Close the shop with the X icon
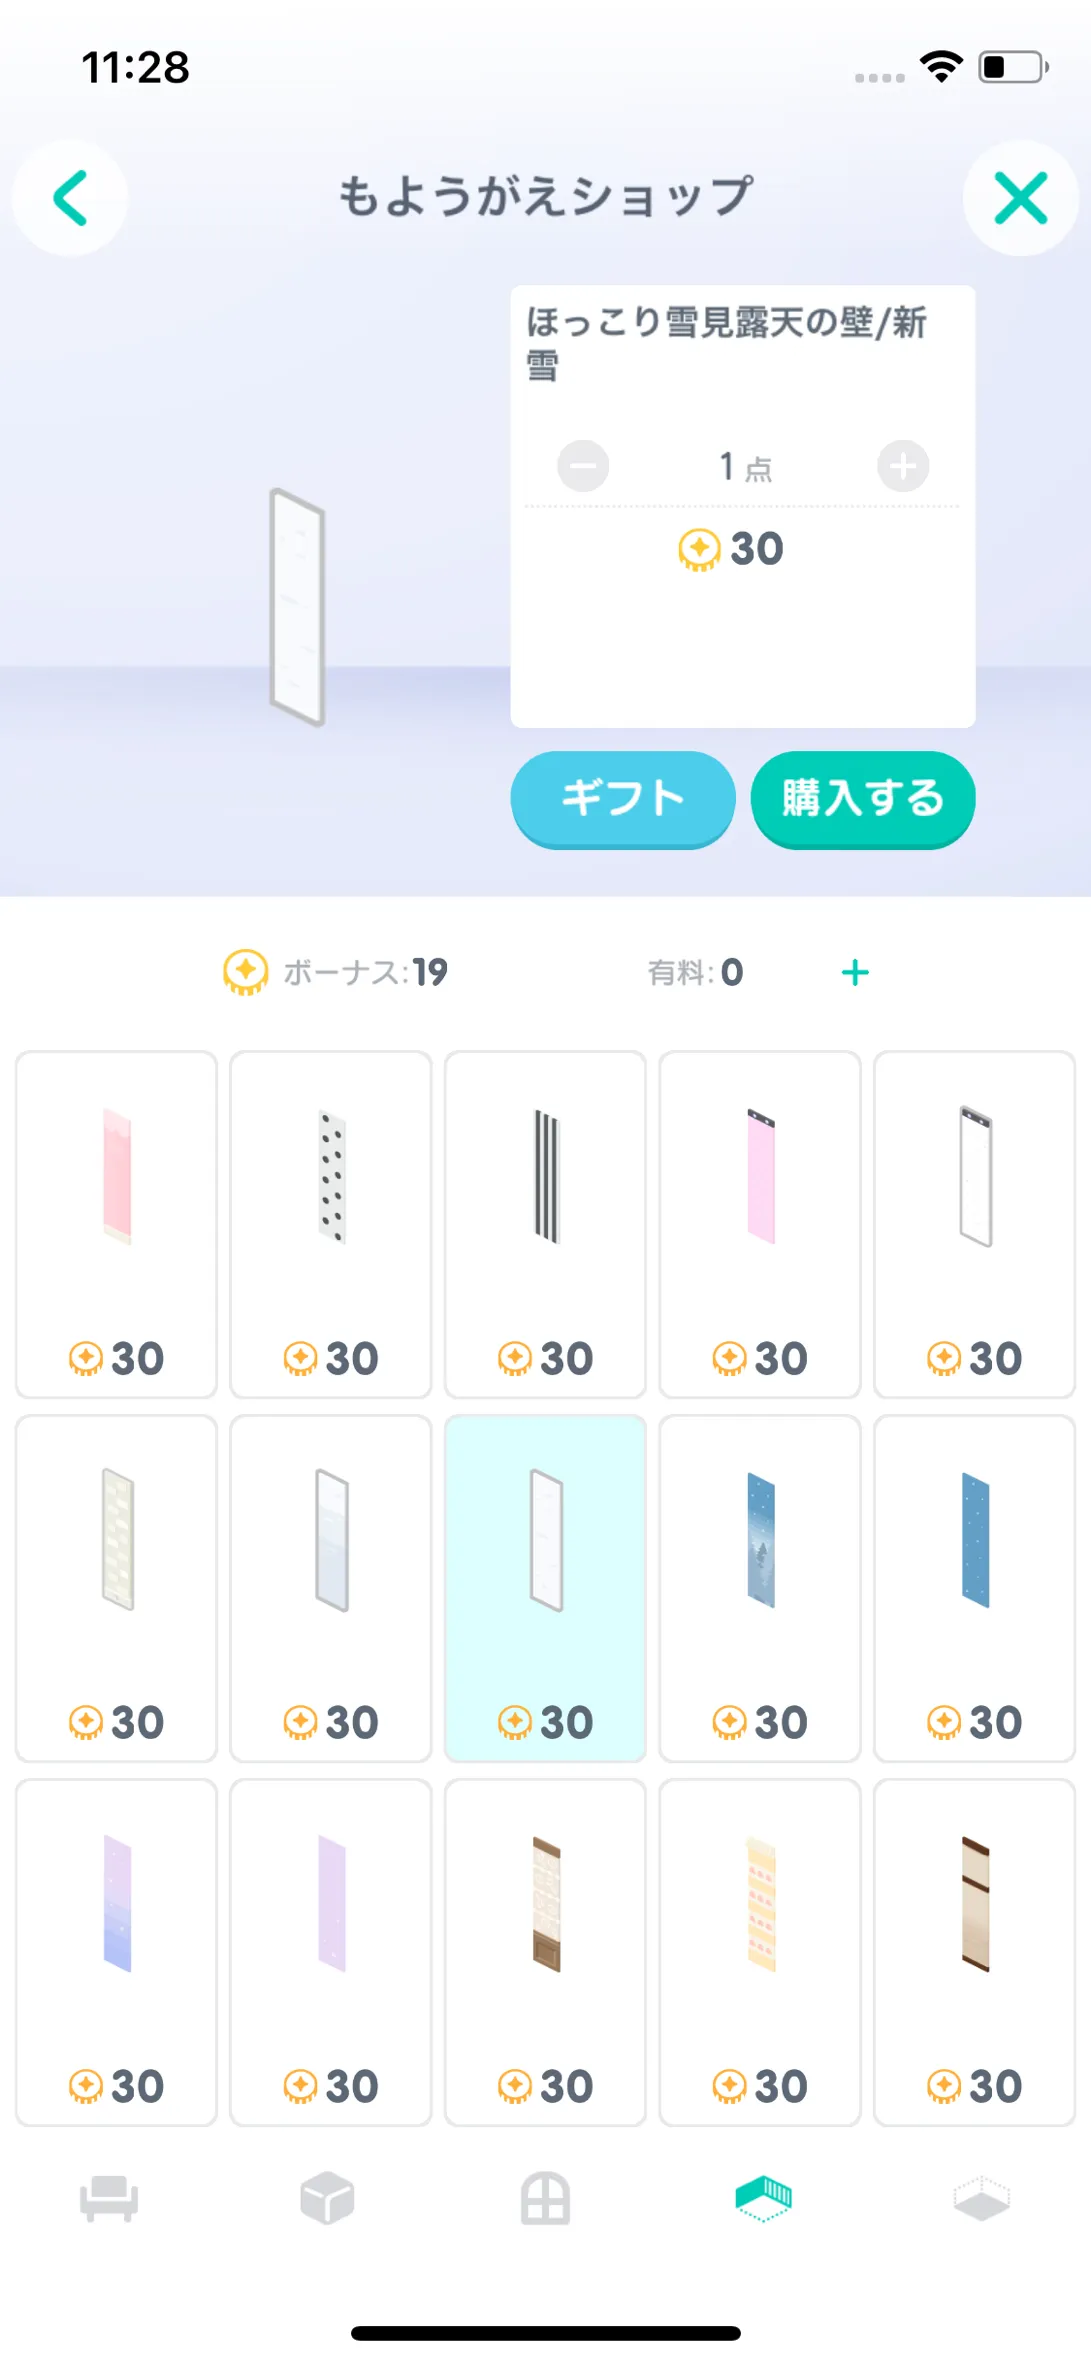This screenshot has height=2364, width=1091. 1021,198
